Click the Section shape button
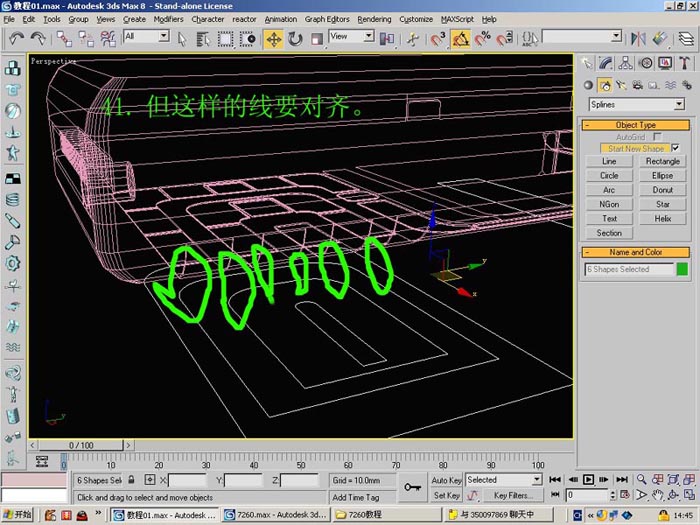The width and height of the screenshot is (700, 525). [609, 233]
